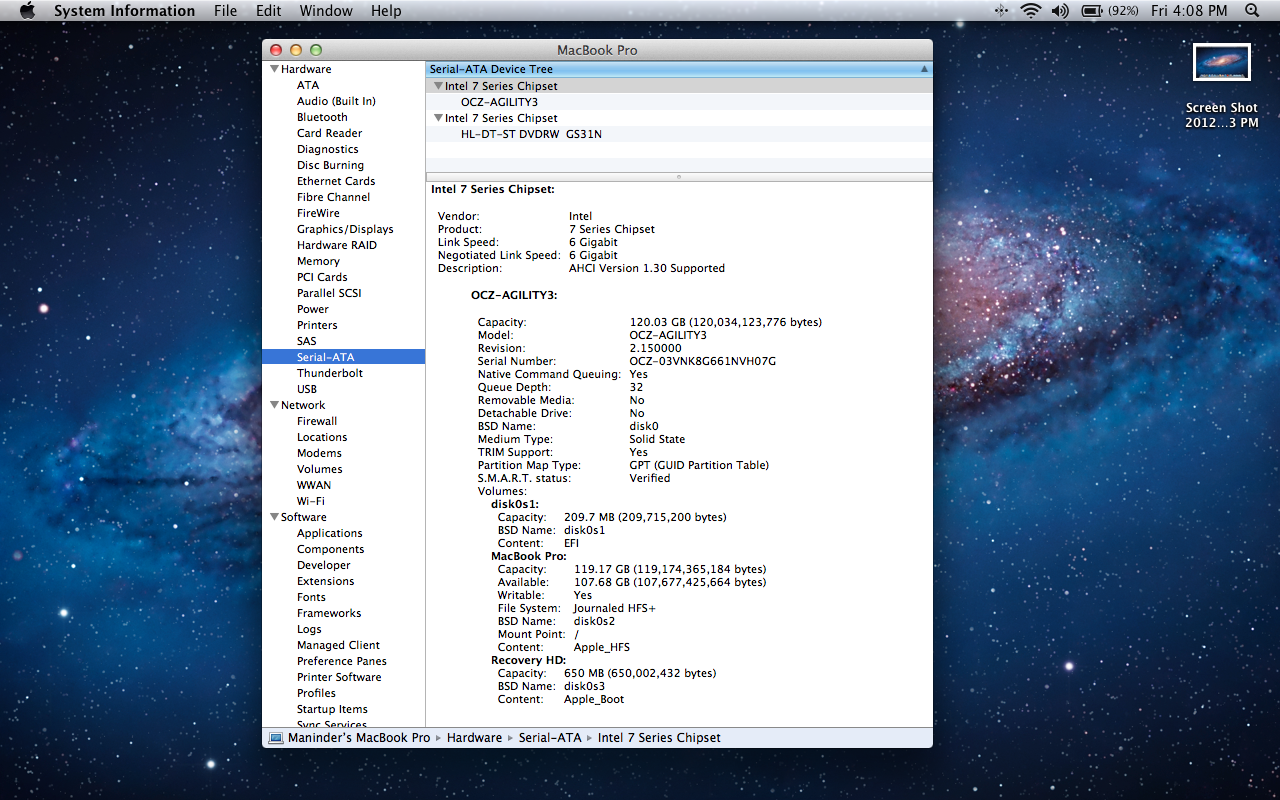Click the volume speaker icon

tap(1060, 11)
